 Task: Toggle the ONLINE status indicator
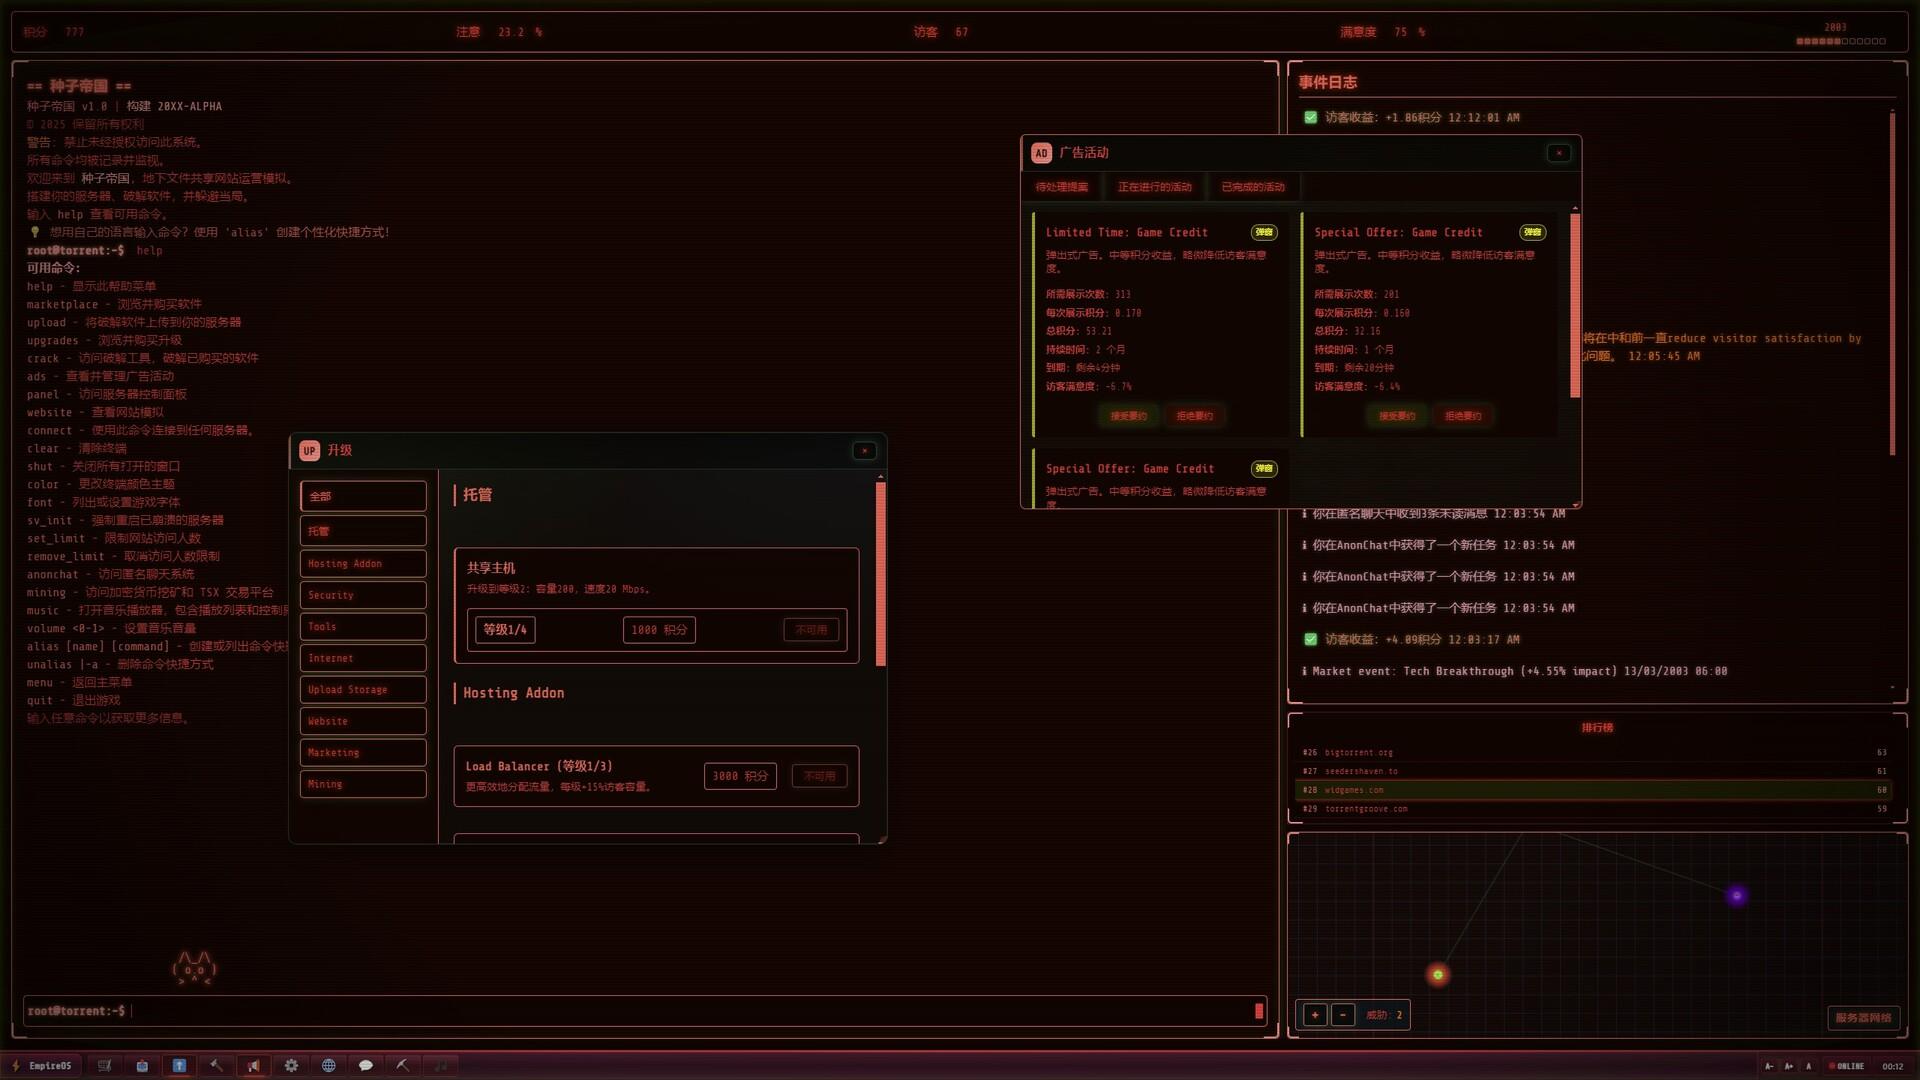[x=1843, y=1066]
